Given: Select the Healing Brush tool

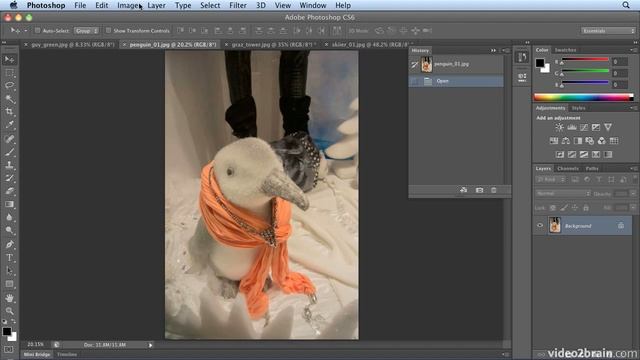Looking at the screenshot, I should (x=9, y=139).
